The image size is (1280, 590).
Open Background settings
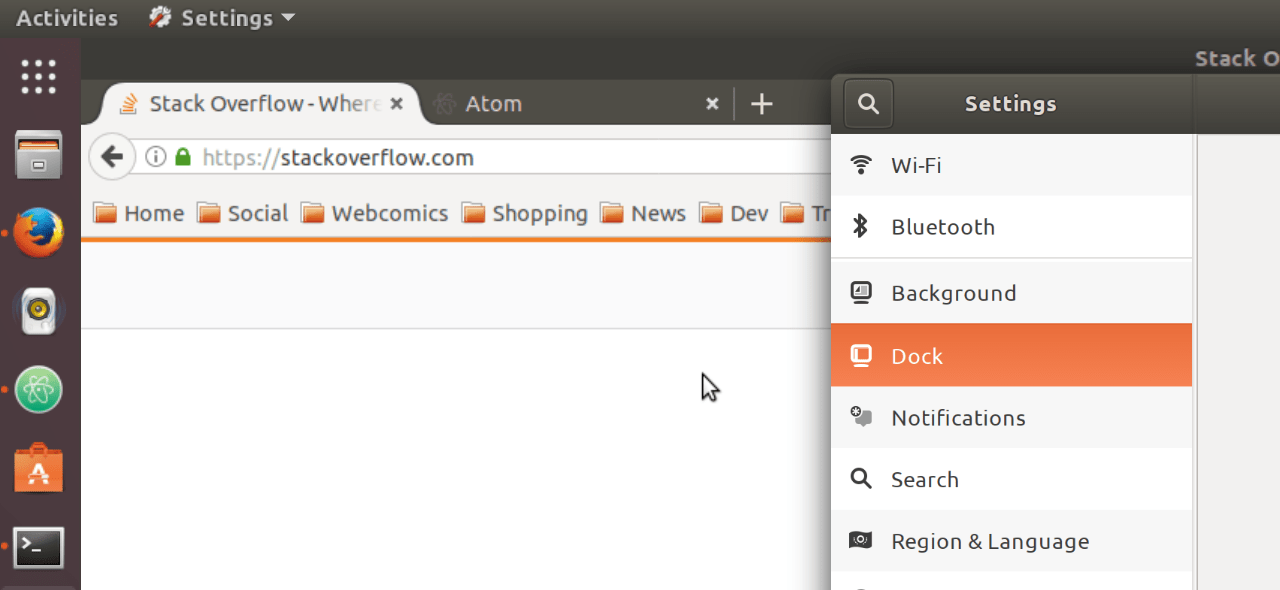click(x=953, y=292)
